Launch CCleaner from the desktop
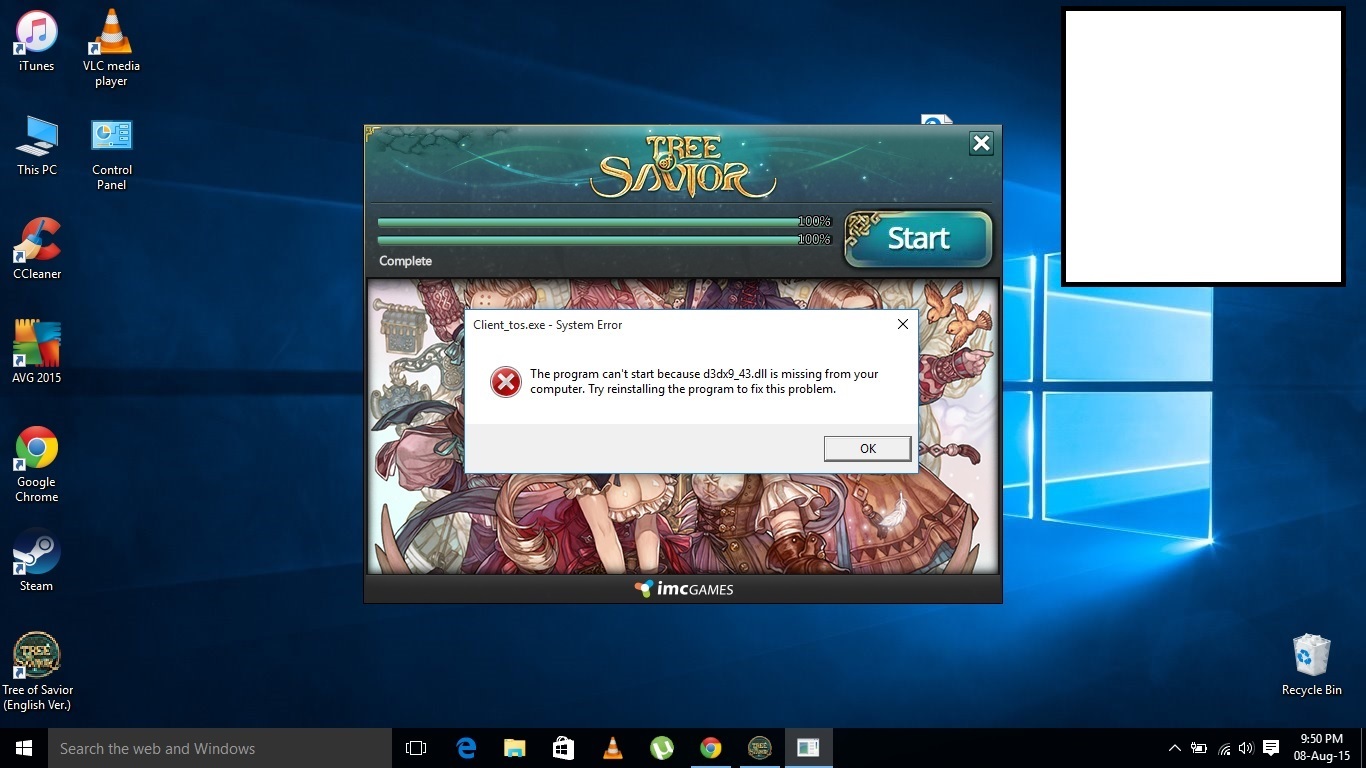This screenshot has height=768, width=1366. 37,248
